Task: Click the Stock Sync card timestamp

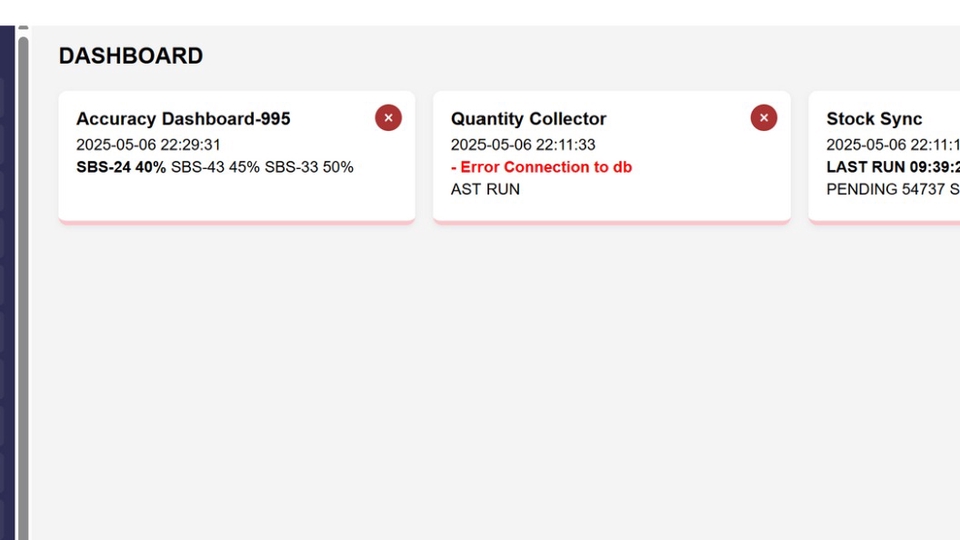Action: pos(892,145)
